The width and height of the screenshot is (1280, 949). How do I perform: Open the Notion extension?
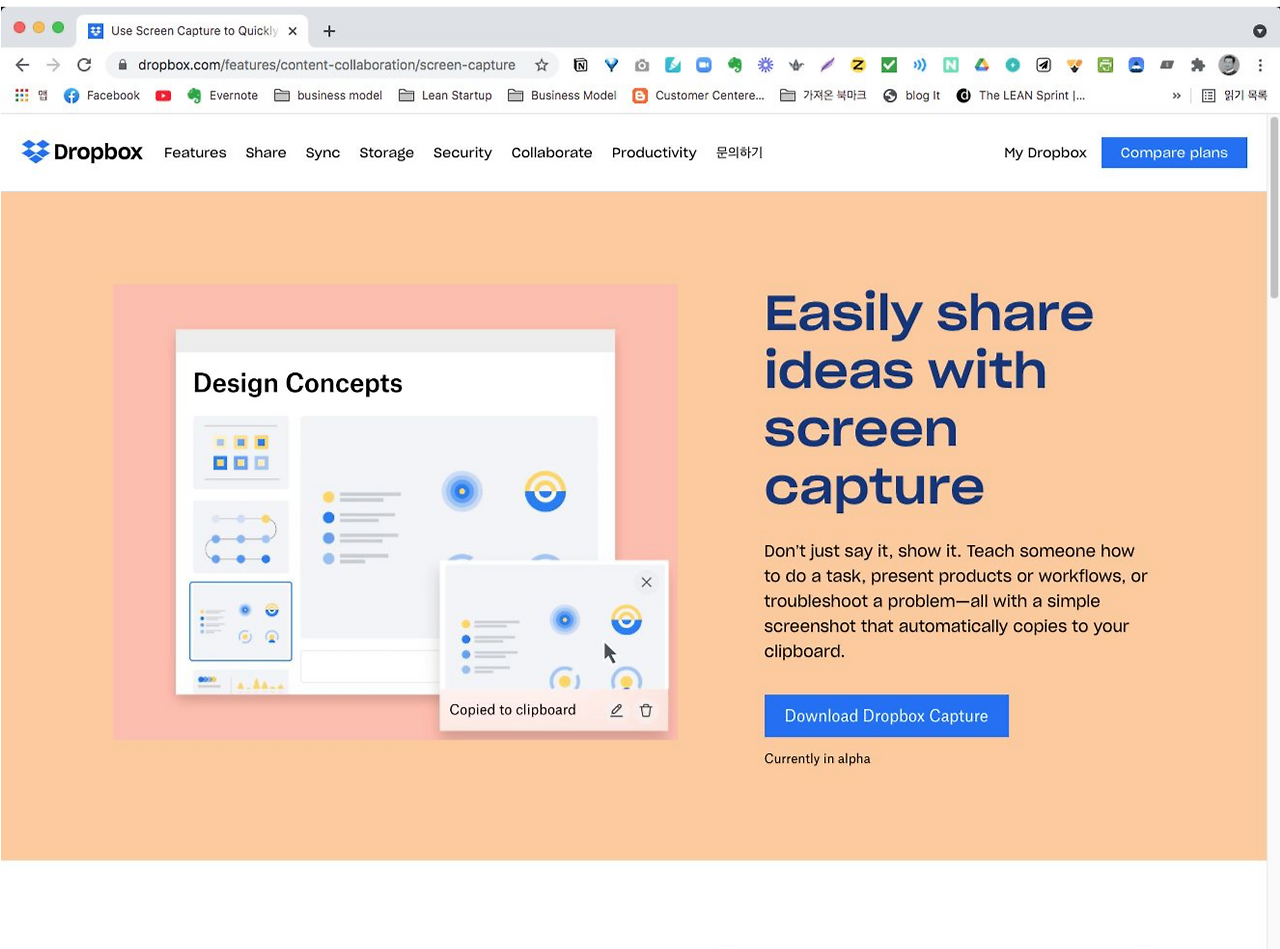tap(580, 65)
